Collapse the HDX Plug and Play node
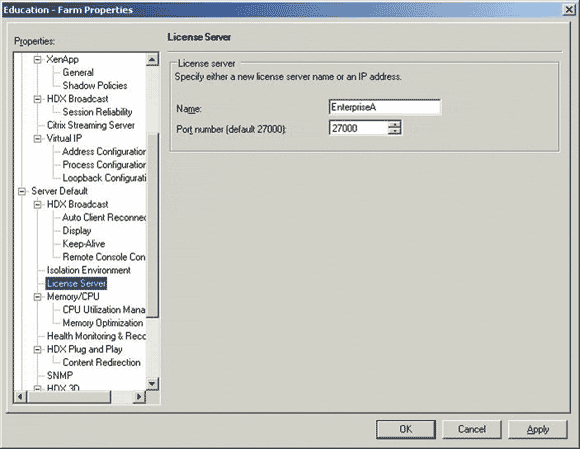The image size is (580, 449). [x=37, y=350]
